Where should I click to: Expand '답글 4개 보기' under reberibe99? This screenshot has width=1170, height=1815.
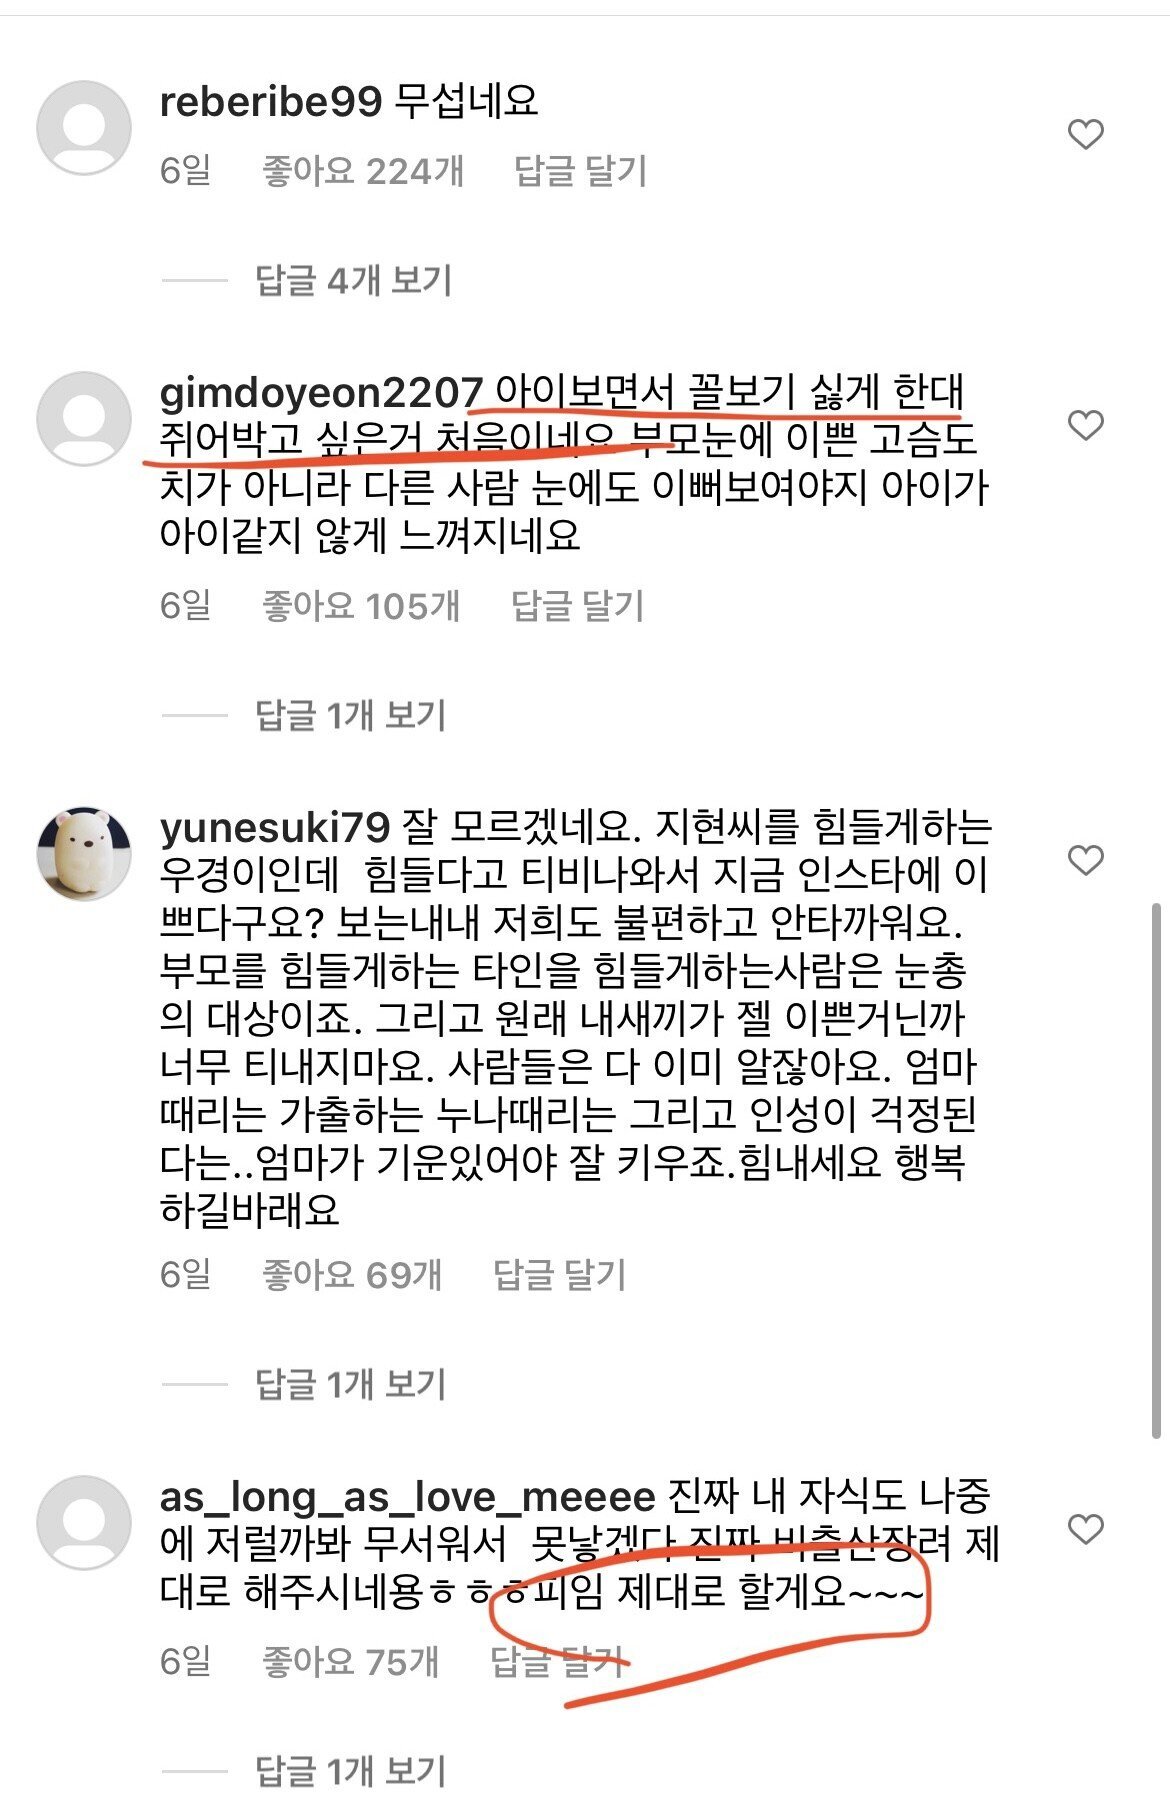pos(353,280)
